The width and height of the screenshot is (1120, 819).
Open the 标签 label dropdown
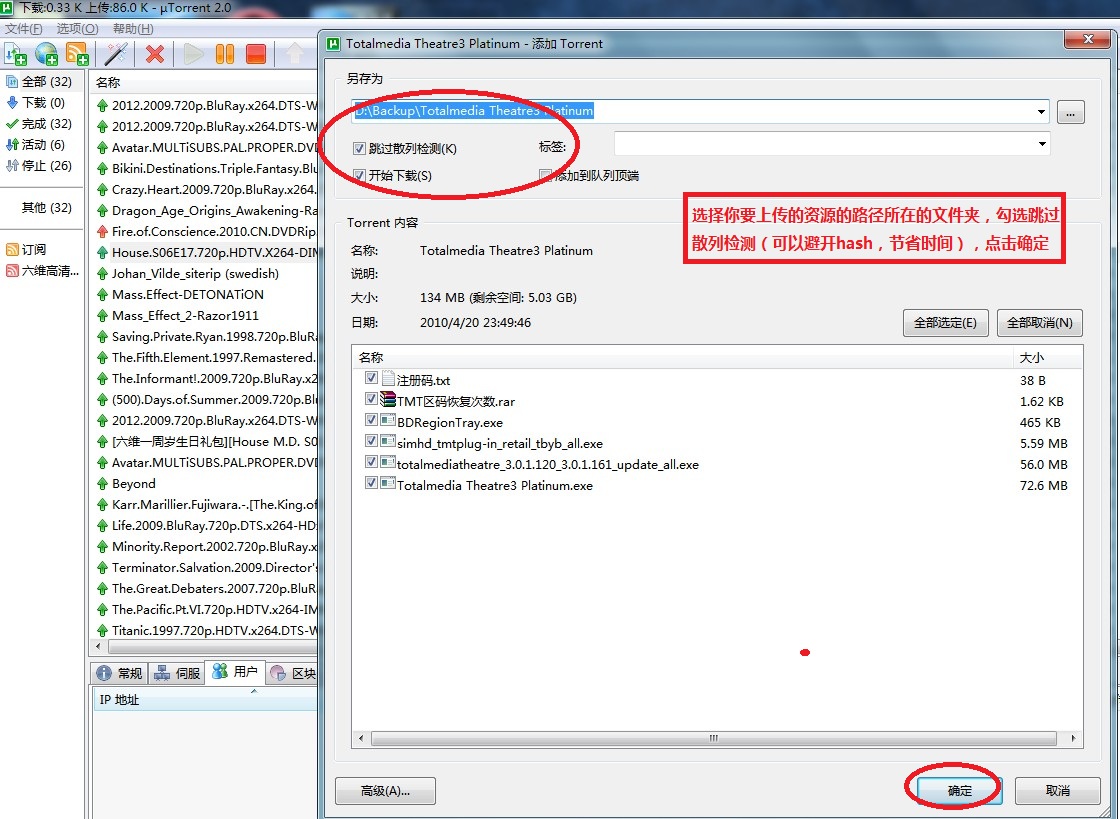[1042, 144]
